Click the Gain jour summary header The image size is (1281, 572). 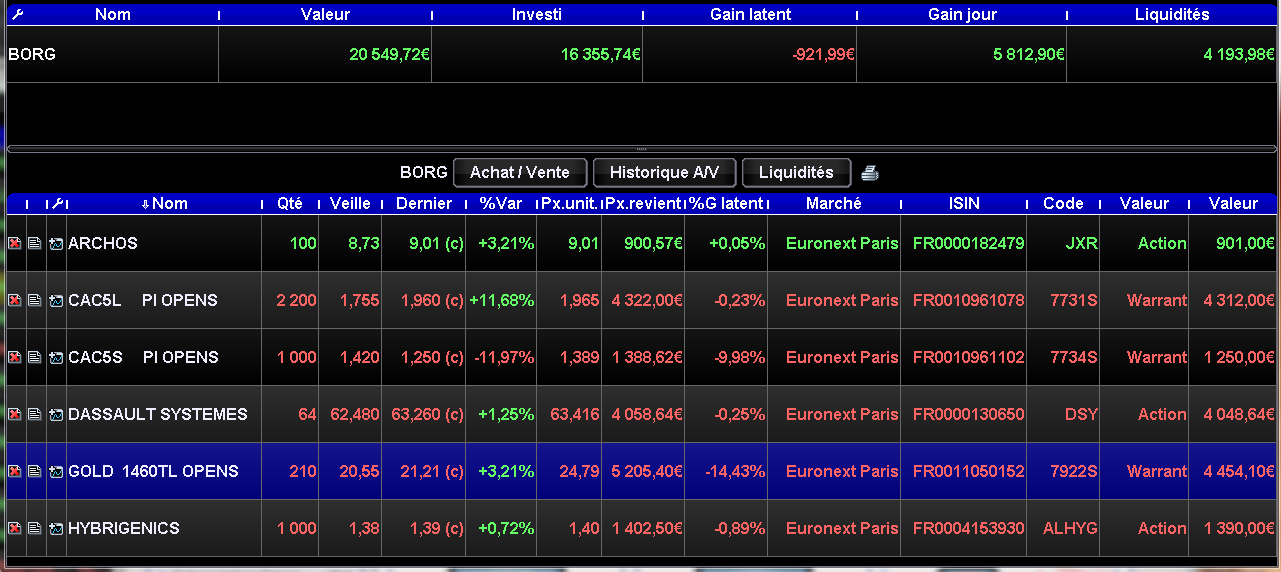click(x=962, y=14)
